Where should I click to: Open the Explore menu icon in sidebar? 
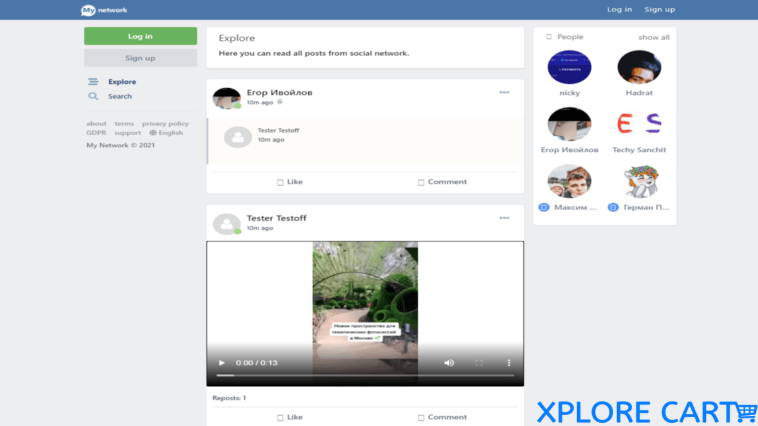click(93, 82)
